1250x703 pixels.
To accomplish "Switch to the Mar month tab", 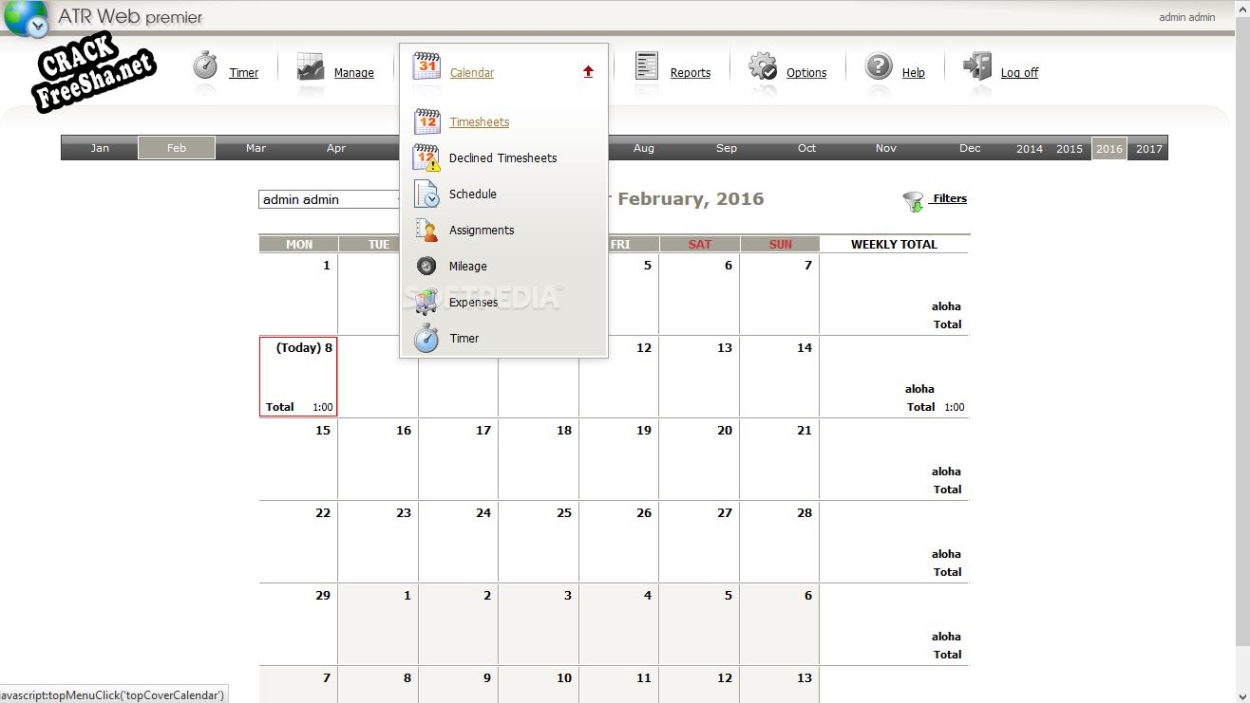I will tap(256, 148).
